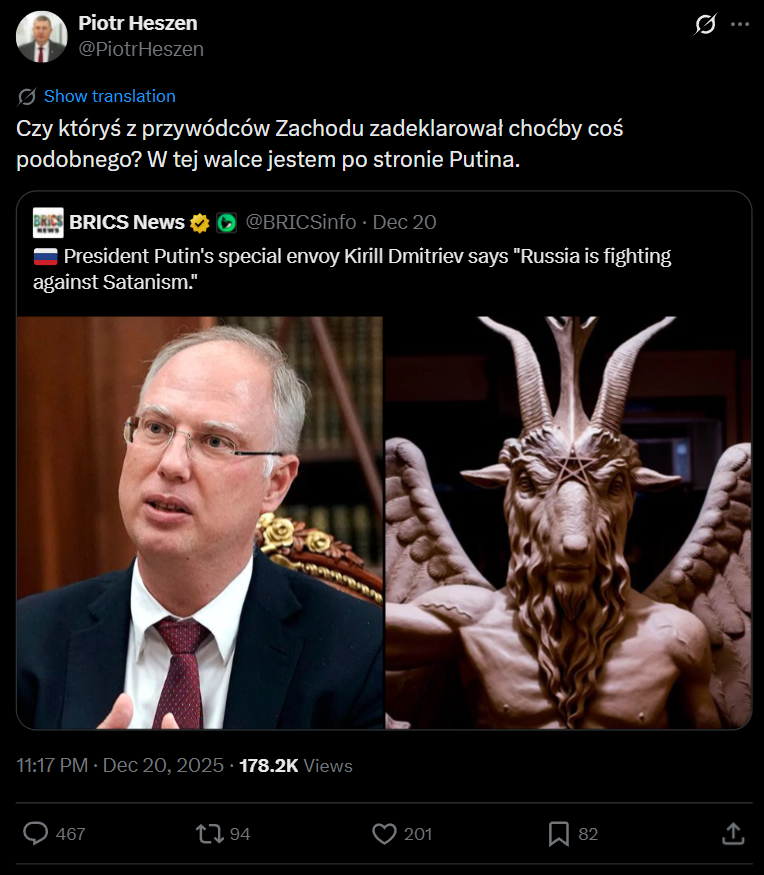The width and height of the screenshot is (764, 875).
Task: Open the reply comment icon
Action: (35, 834)
